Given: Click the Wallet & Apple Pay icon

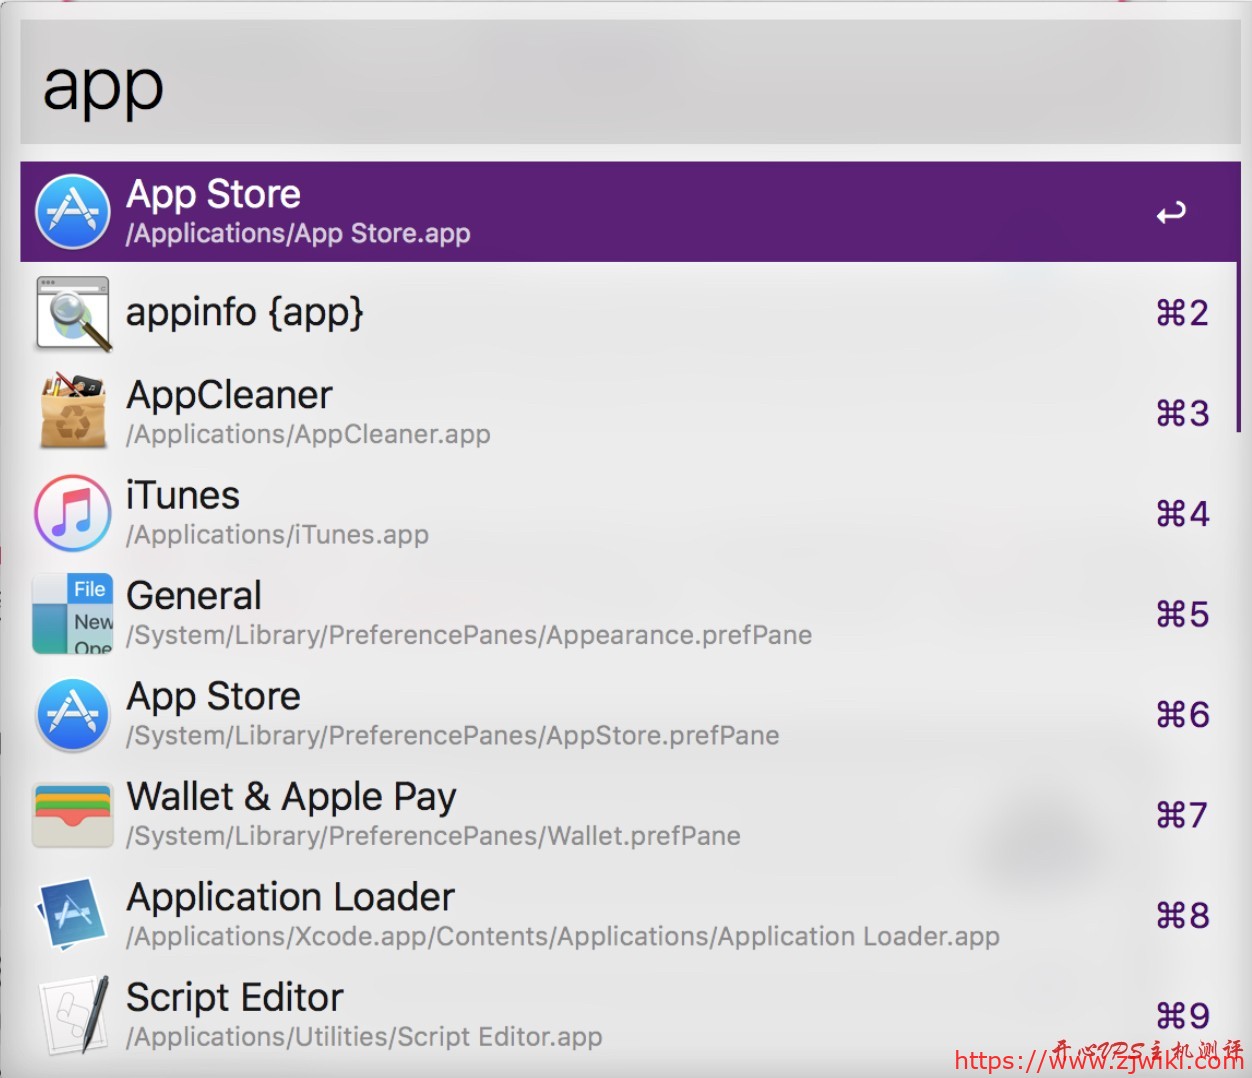Looking at the screenshot, I should (73, 815).
